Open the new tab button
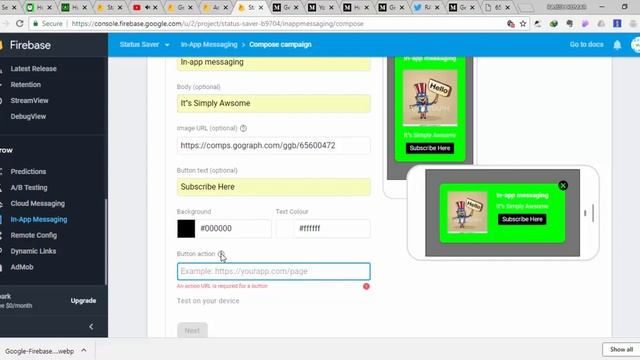Viewport: 640px width, 360px height. pos(526,7)
